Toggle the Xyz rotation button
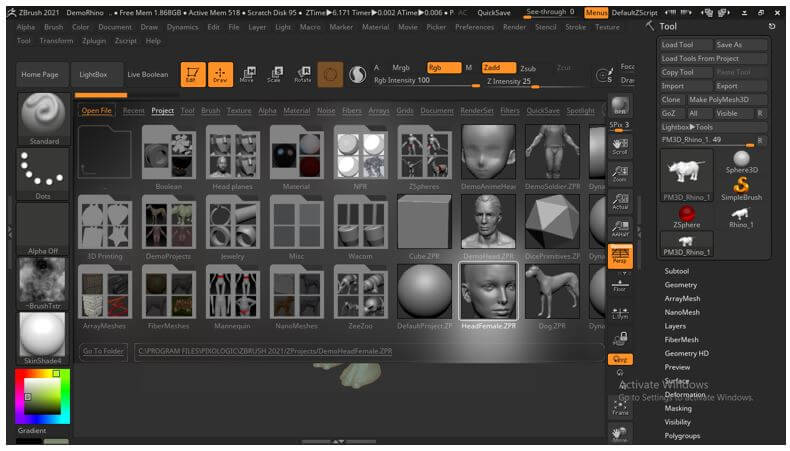This screenshot has height=451, width=790. point(620,359)
